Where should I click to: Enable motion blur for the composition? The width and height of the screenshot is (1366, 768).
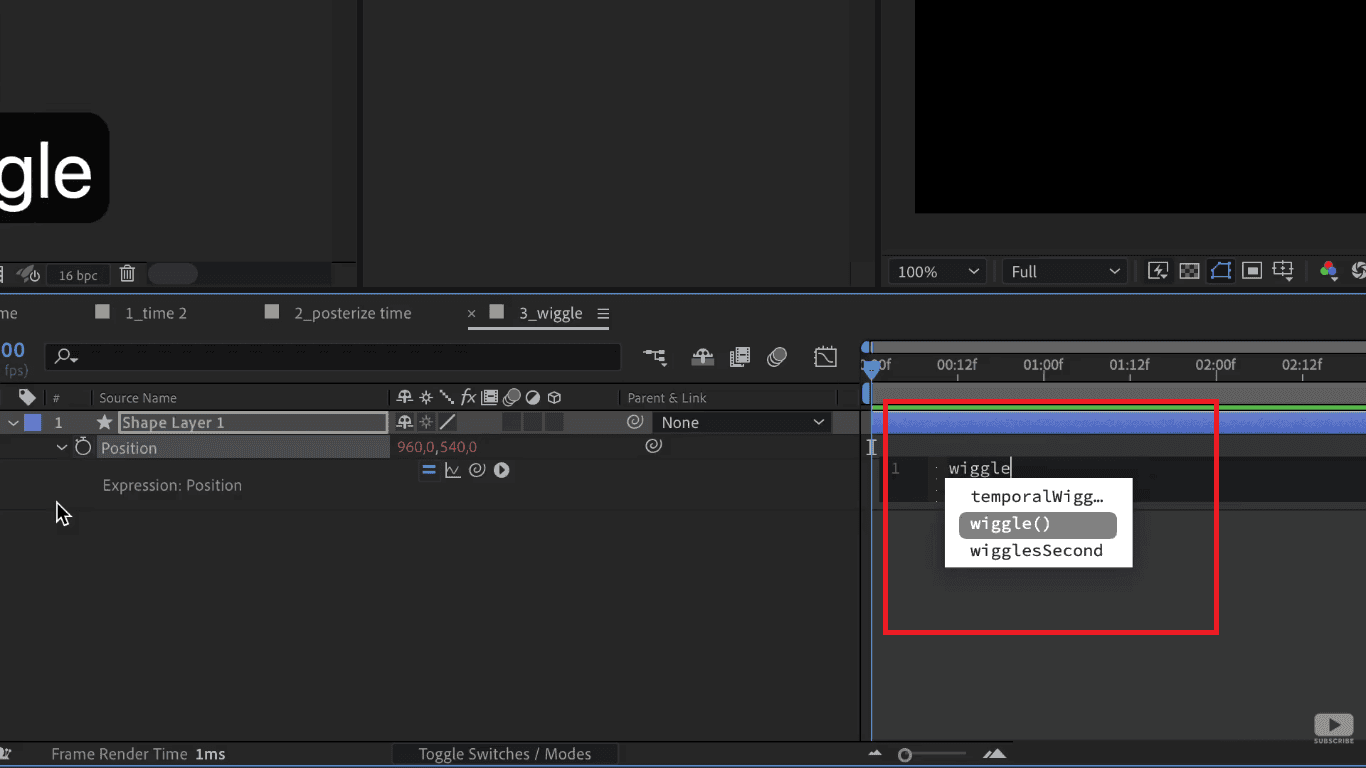(x=777, y=357)
